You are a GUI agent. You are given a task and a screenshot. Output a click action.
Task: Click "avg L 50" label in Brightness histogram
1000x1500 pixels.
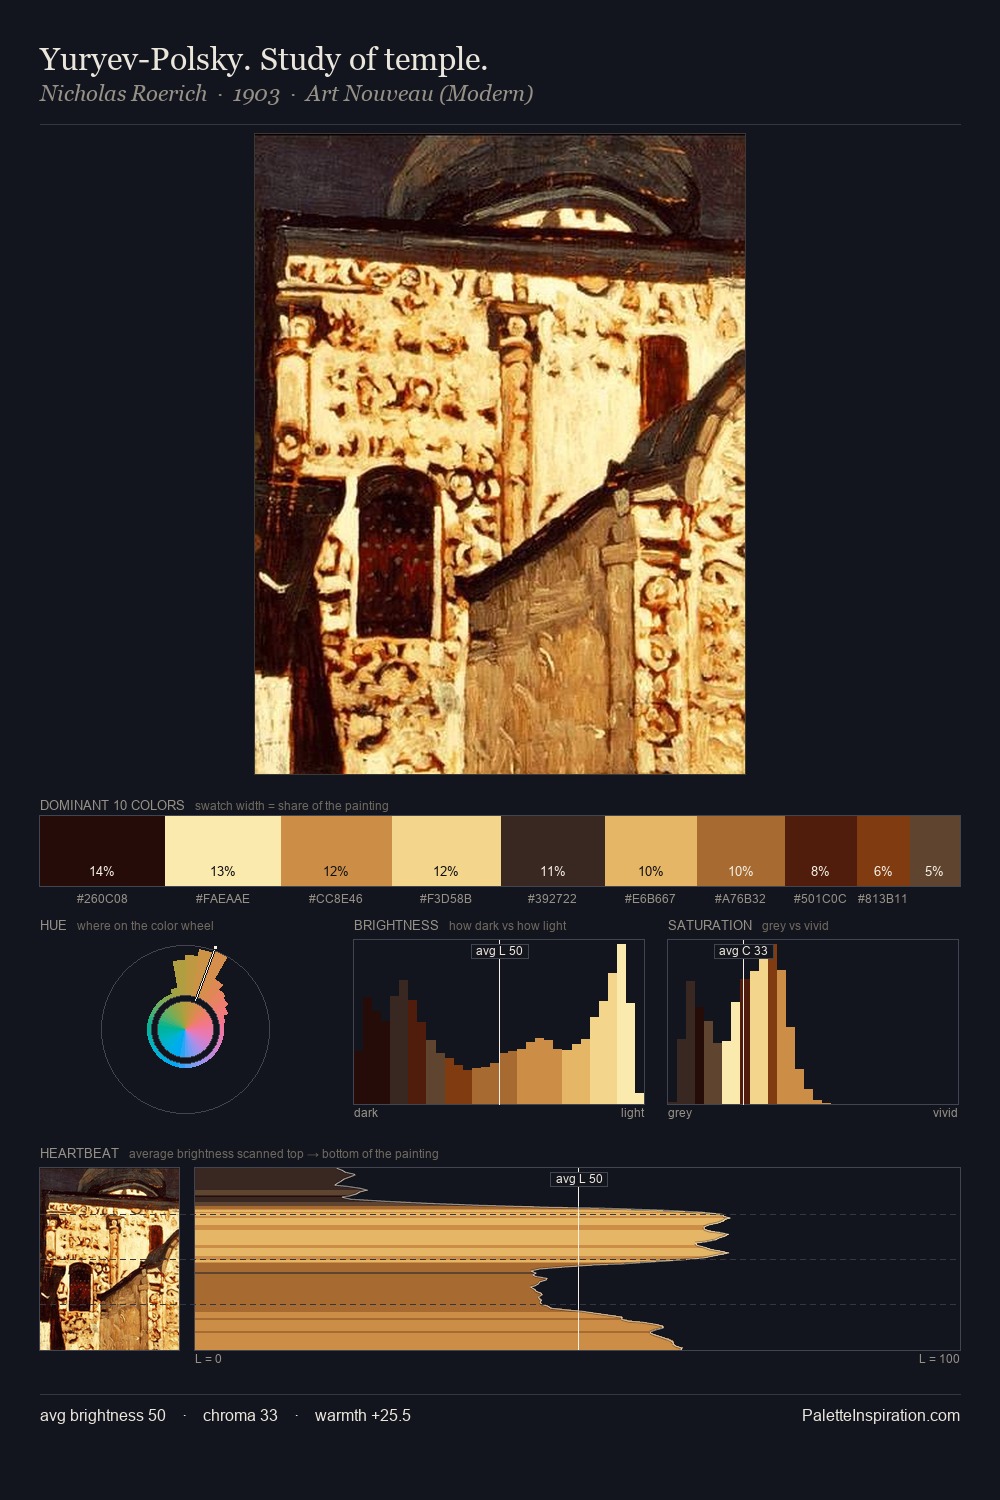pyautogui.click(x=499, y=951)
